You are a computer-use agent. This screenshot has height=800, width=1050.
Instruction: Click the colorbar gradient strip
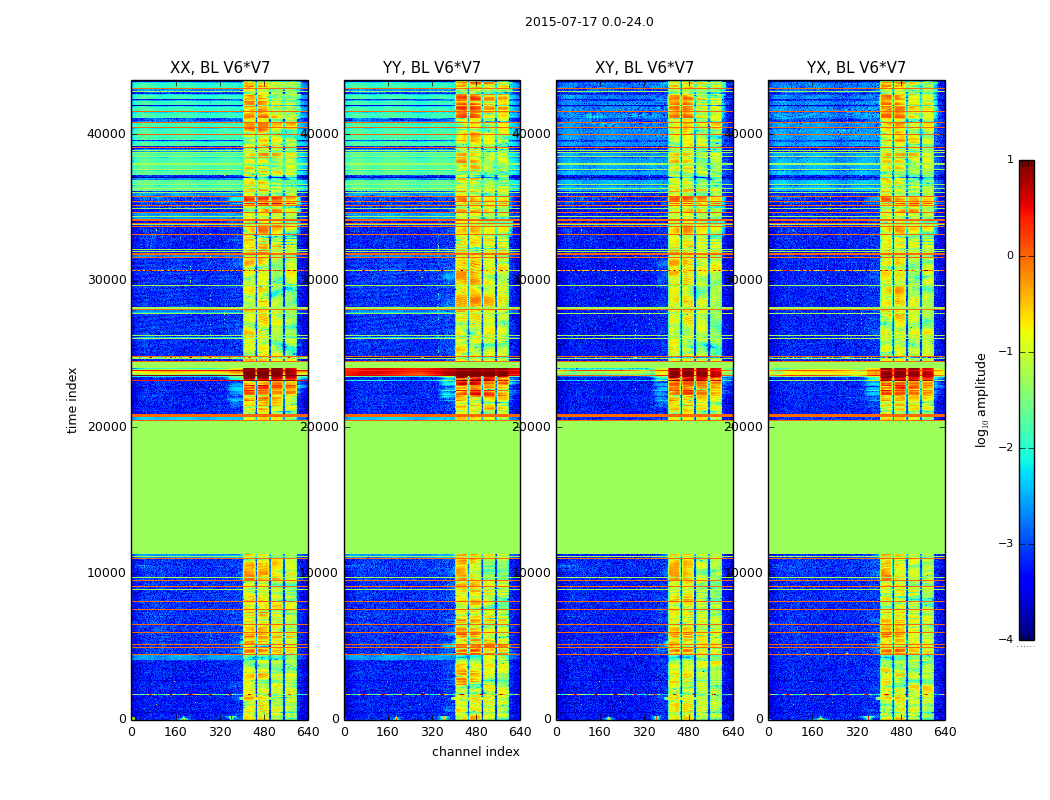tap(1026, 400)
